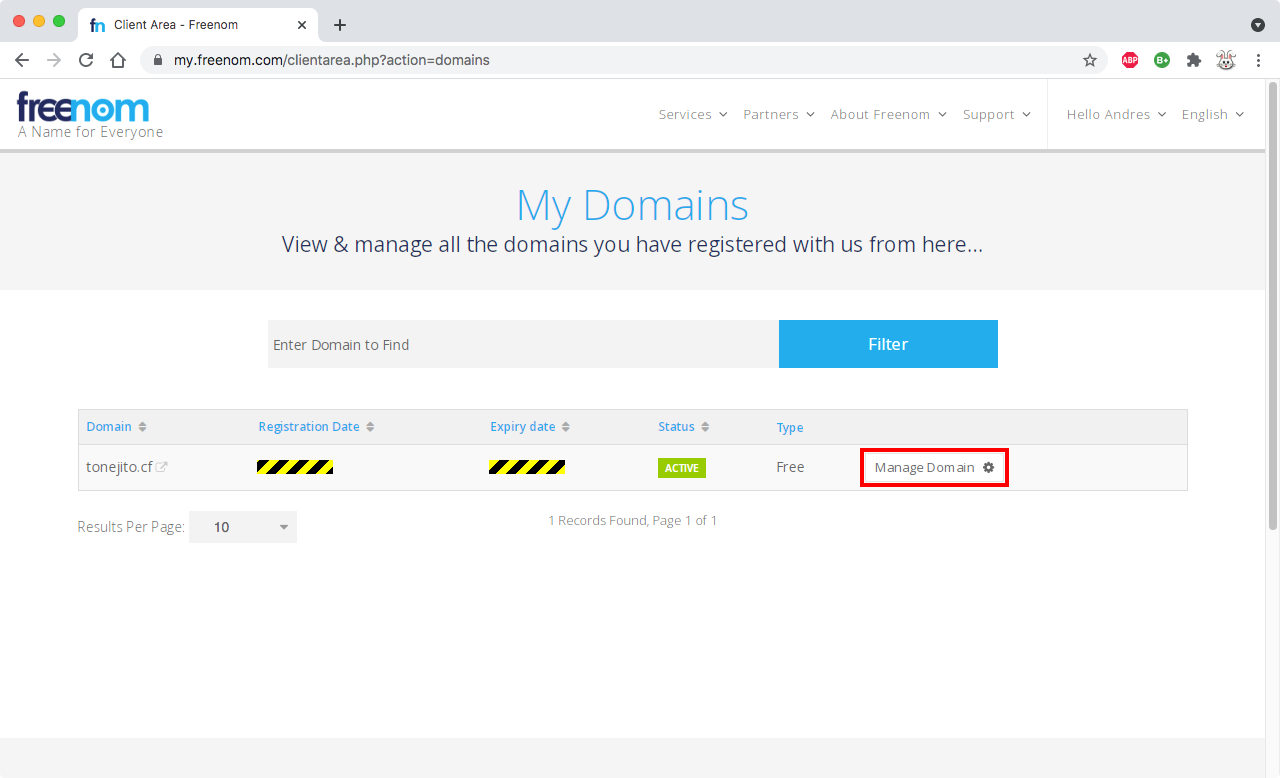1280x778 pixels.
Task: Open the AdBlock Plus extension icon
Action: [x=1130, y=60]
